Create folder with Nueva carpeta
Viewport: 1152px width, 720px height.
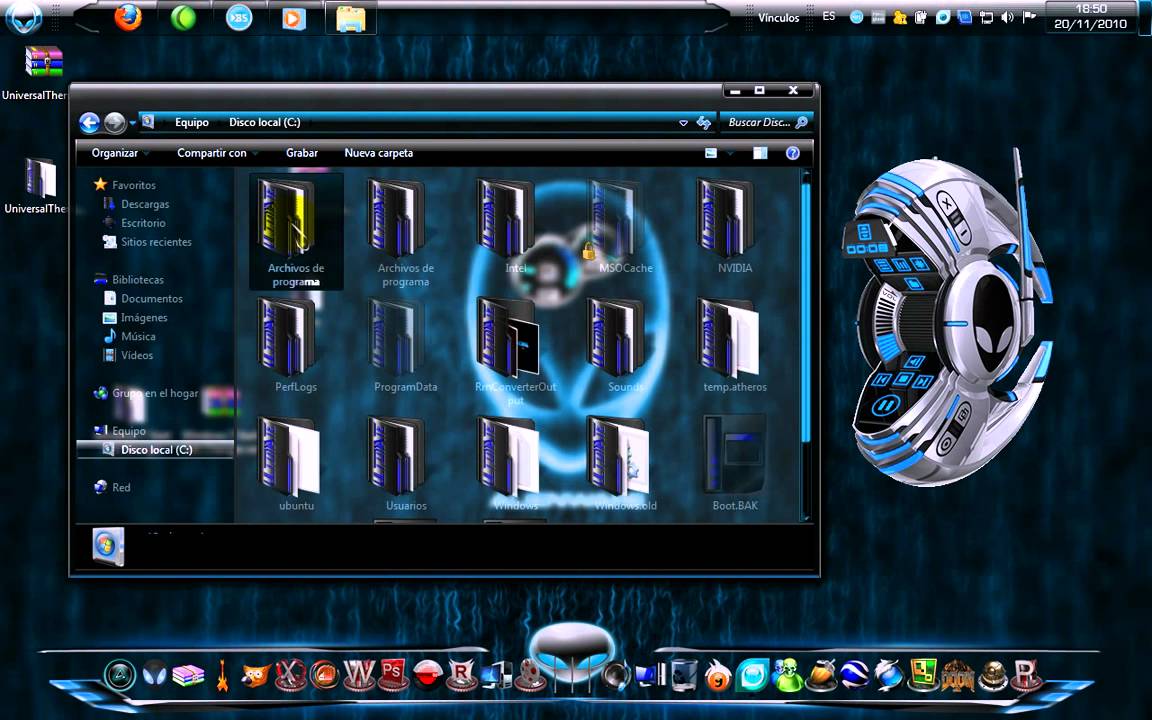pos(378,153)
